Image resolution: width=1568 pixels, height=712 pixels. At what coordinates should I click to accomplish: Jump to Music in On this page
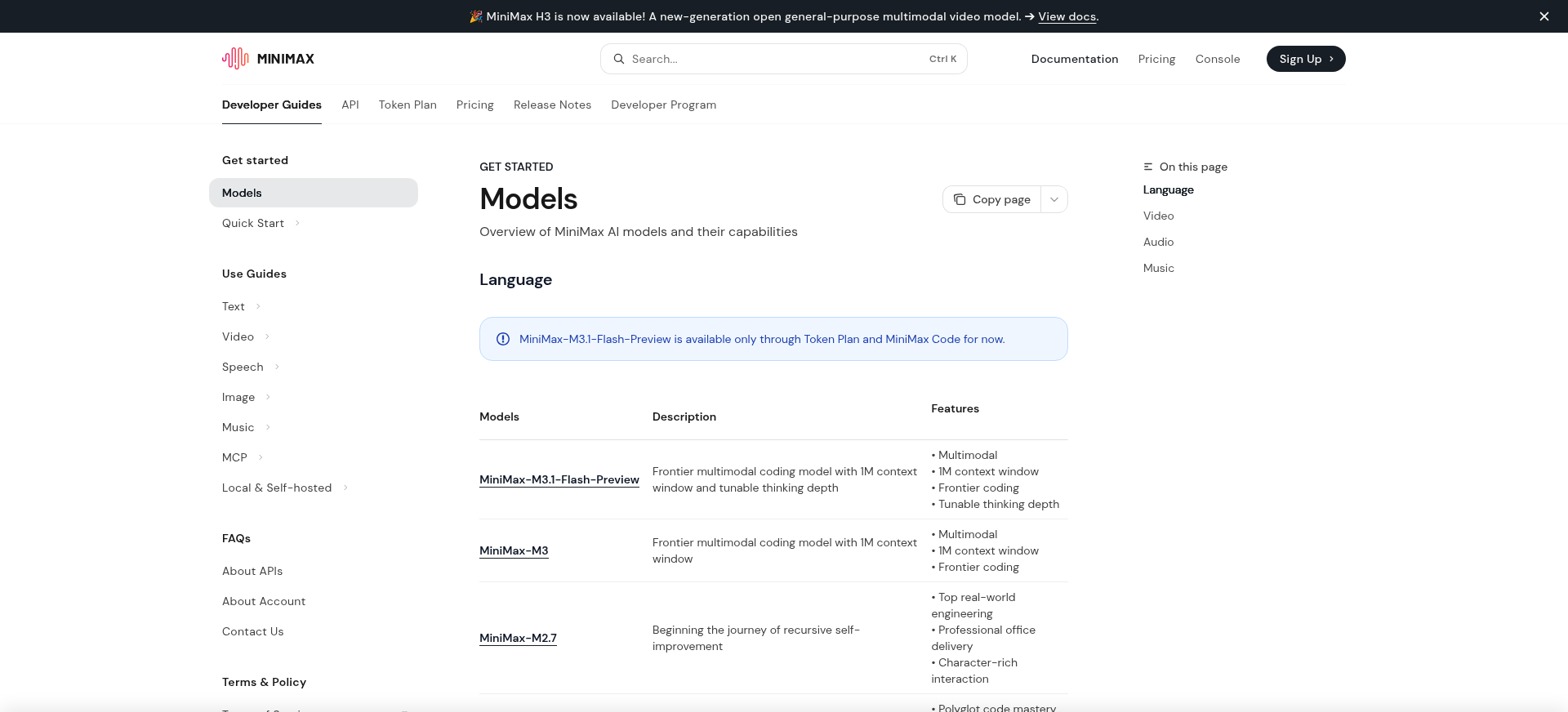point(1158,268)
